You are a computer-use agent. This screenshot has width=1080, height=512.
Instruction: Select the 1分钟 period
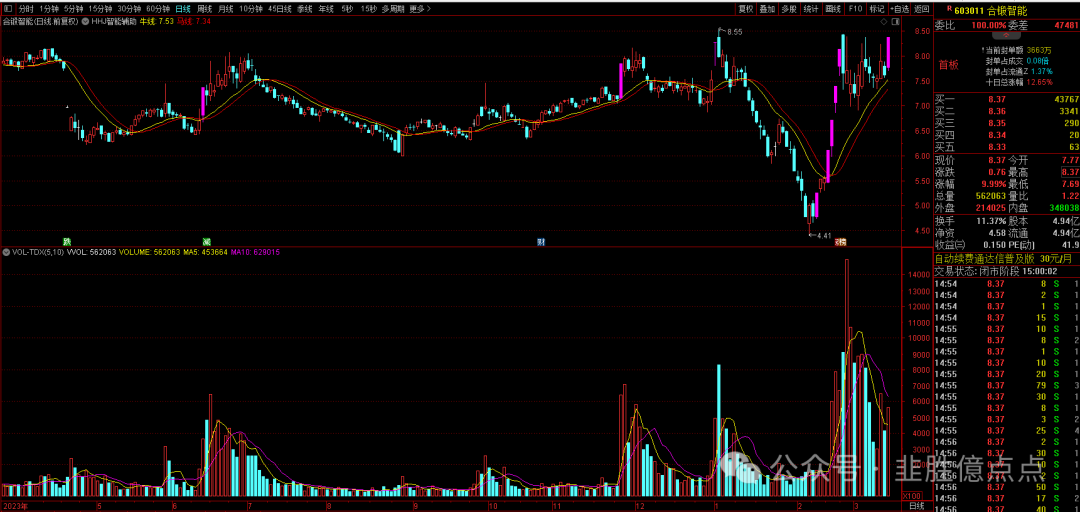pyautogui.click(x=49, y=10)
